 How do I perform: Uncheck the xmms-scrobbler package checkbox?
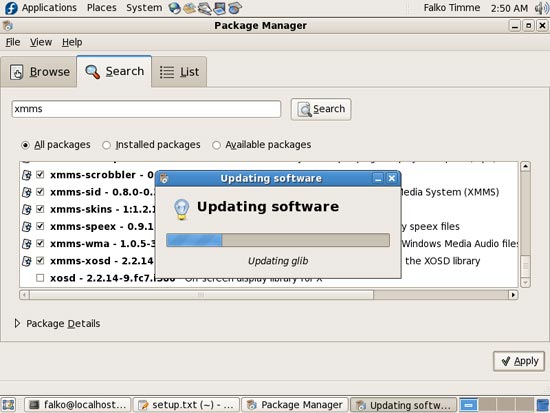(x=40, y=174)
